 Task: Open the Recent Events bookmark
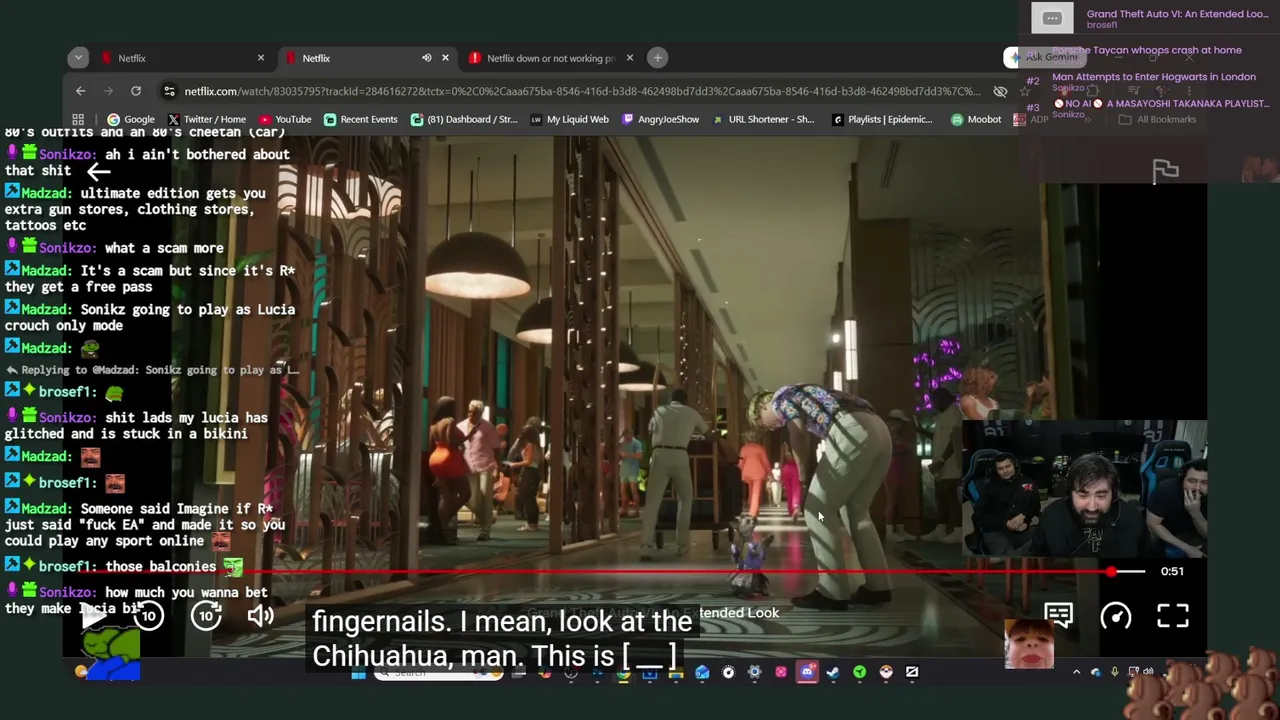[x=360, y=119]
